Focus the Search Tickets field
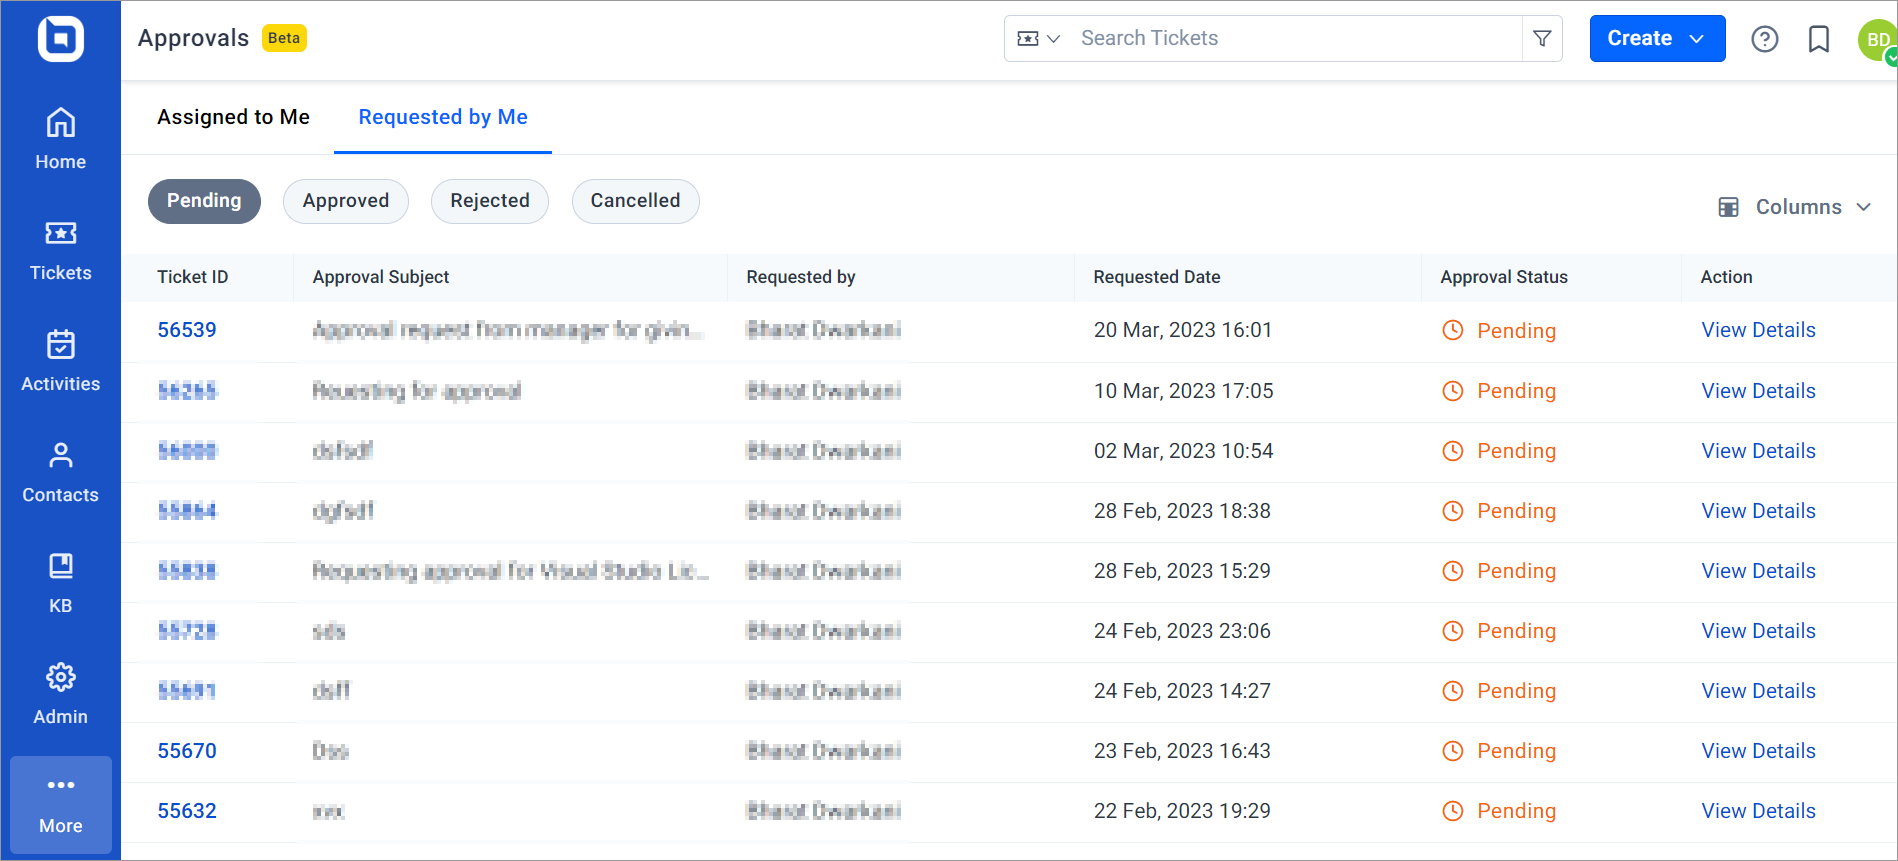This screenshot has height=861, width=1898. coord(1296,38)
